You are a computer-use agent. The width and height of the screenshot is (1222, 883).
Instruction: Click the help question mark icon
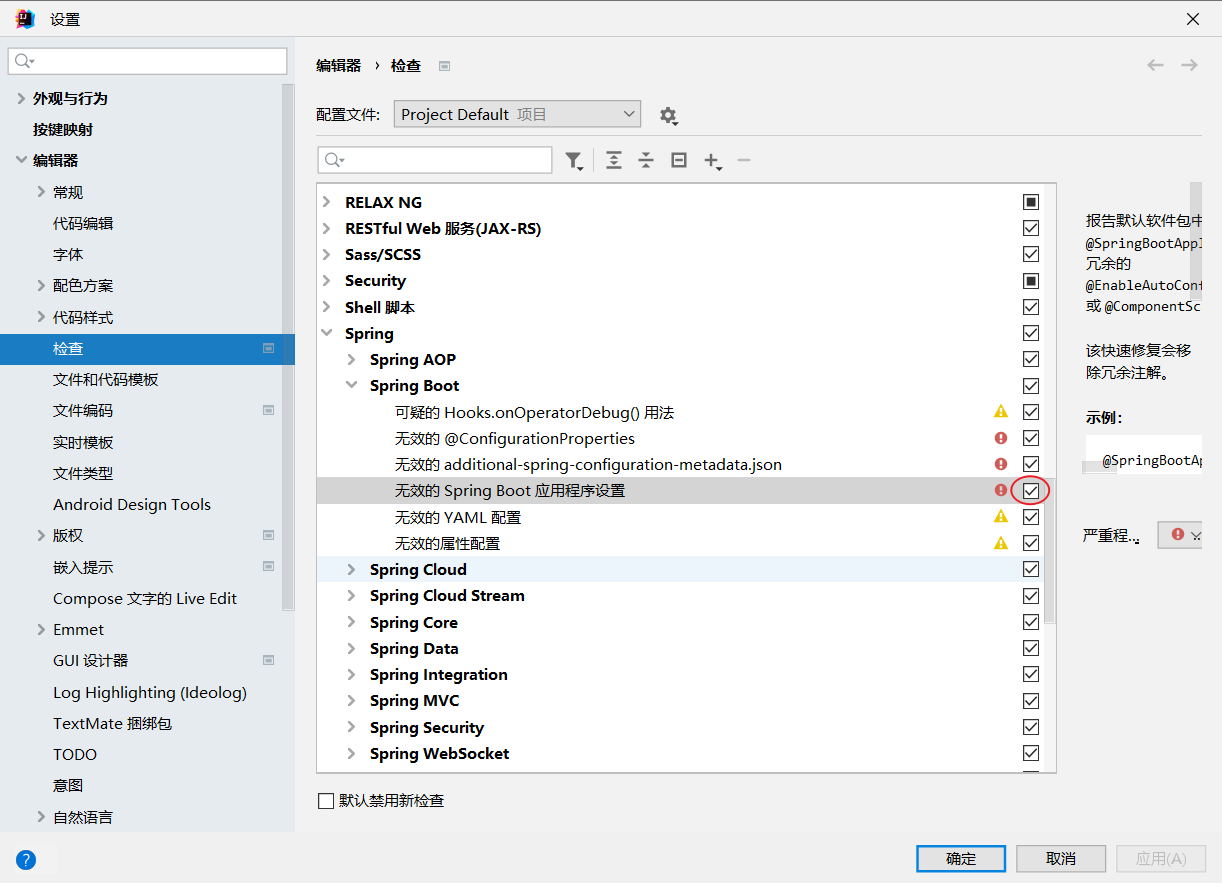pyautogui.click(x=26, y=859)
